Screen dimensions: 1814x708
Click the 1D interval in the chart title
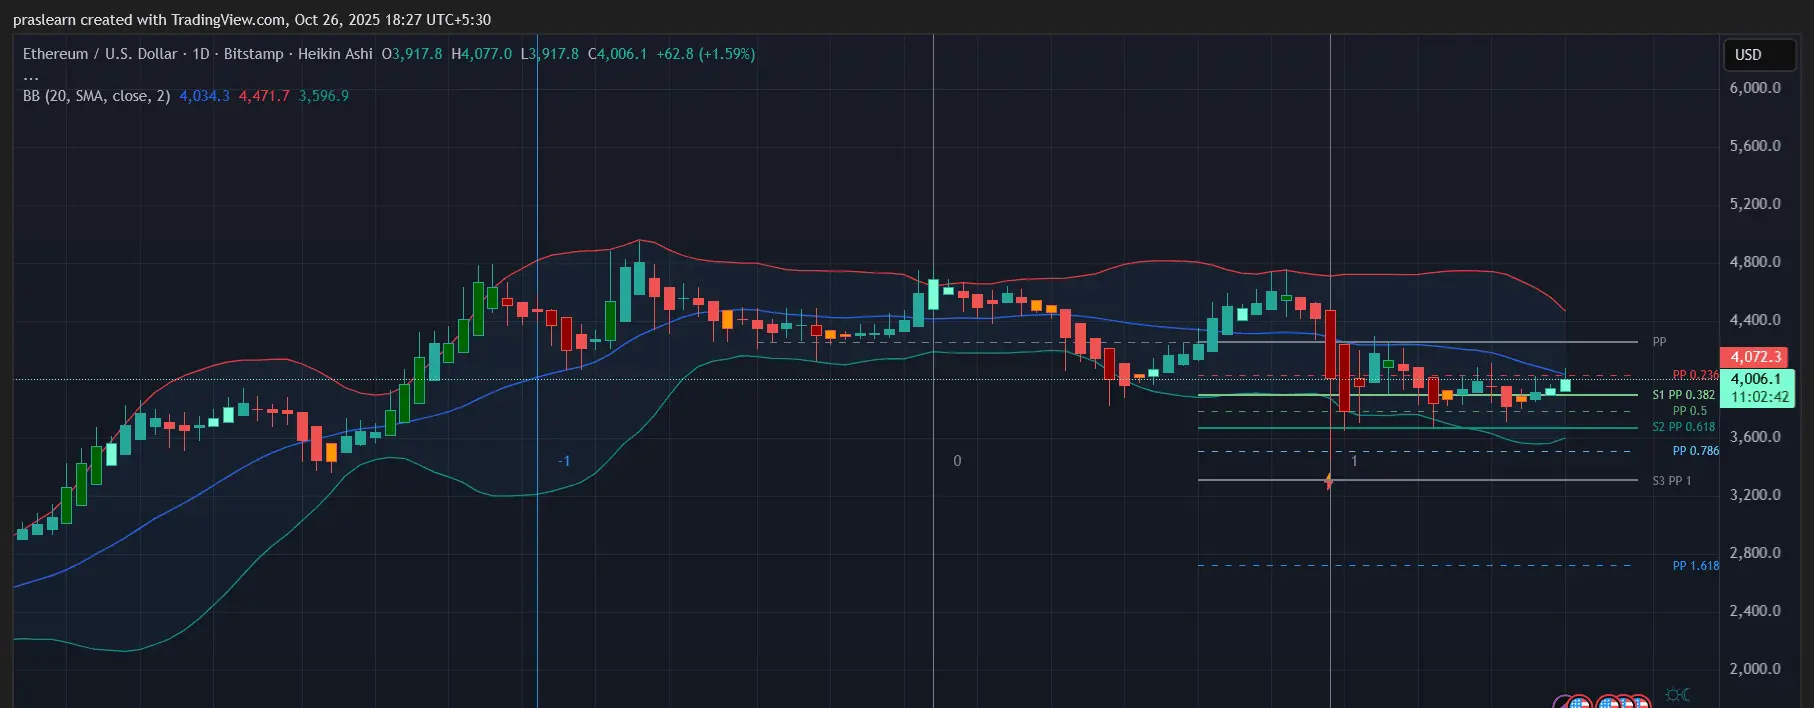click(201, 54)
